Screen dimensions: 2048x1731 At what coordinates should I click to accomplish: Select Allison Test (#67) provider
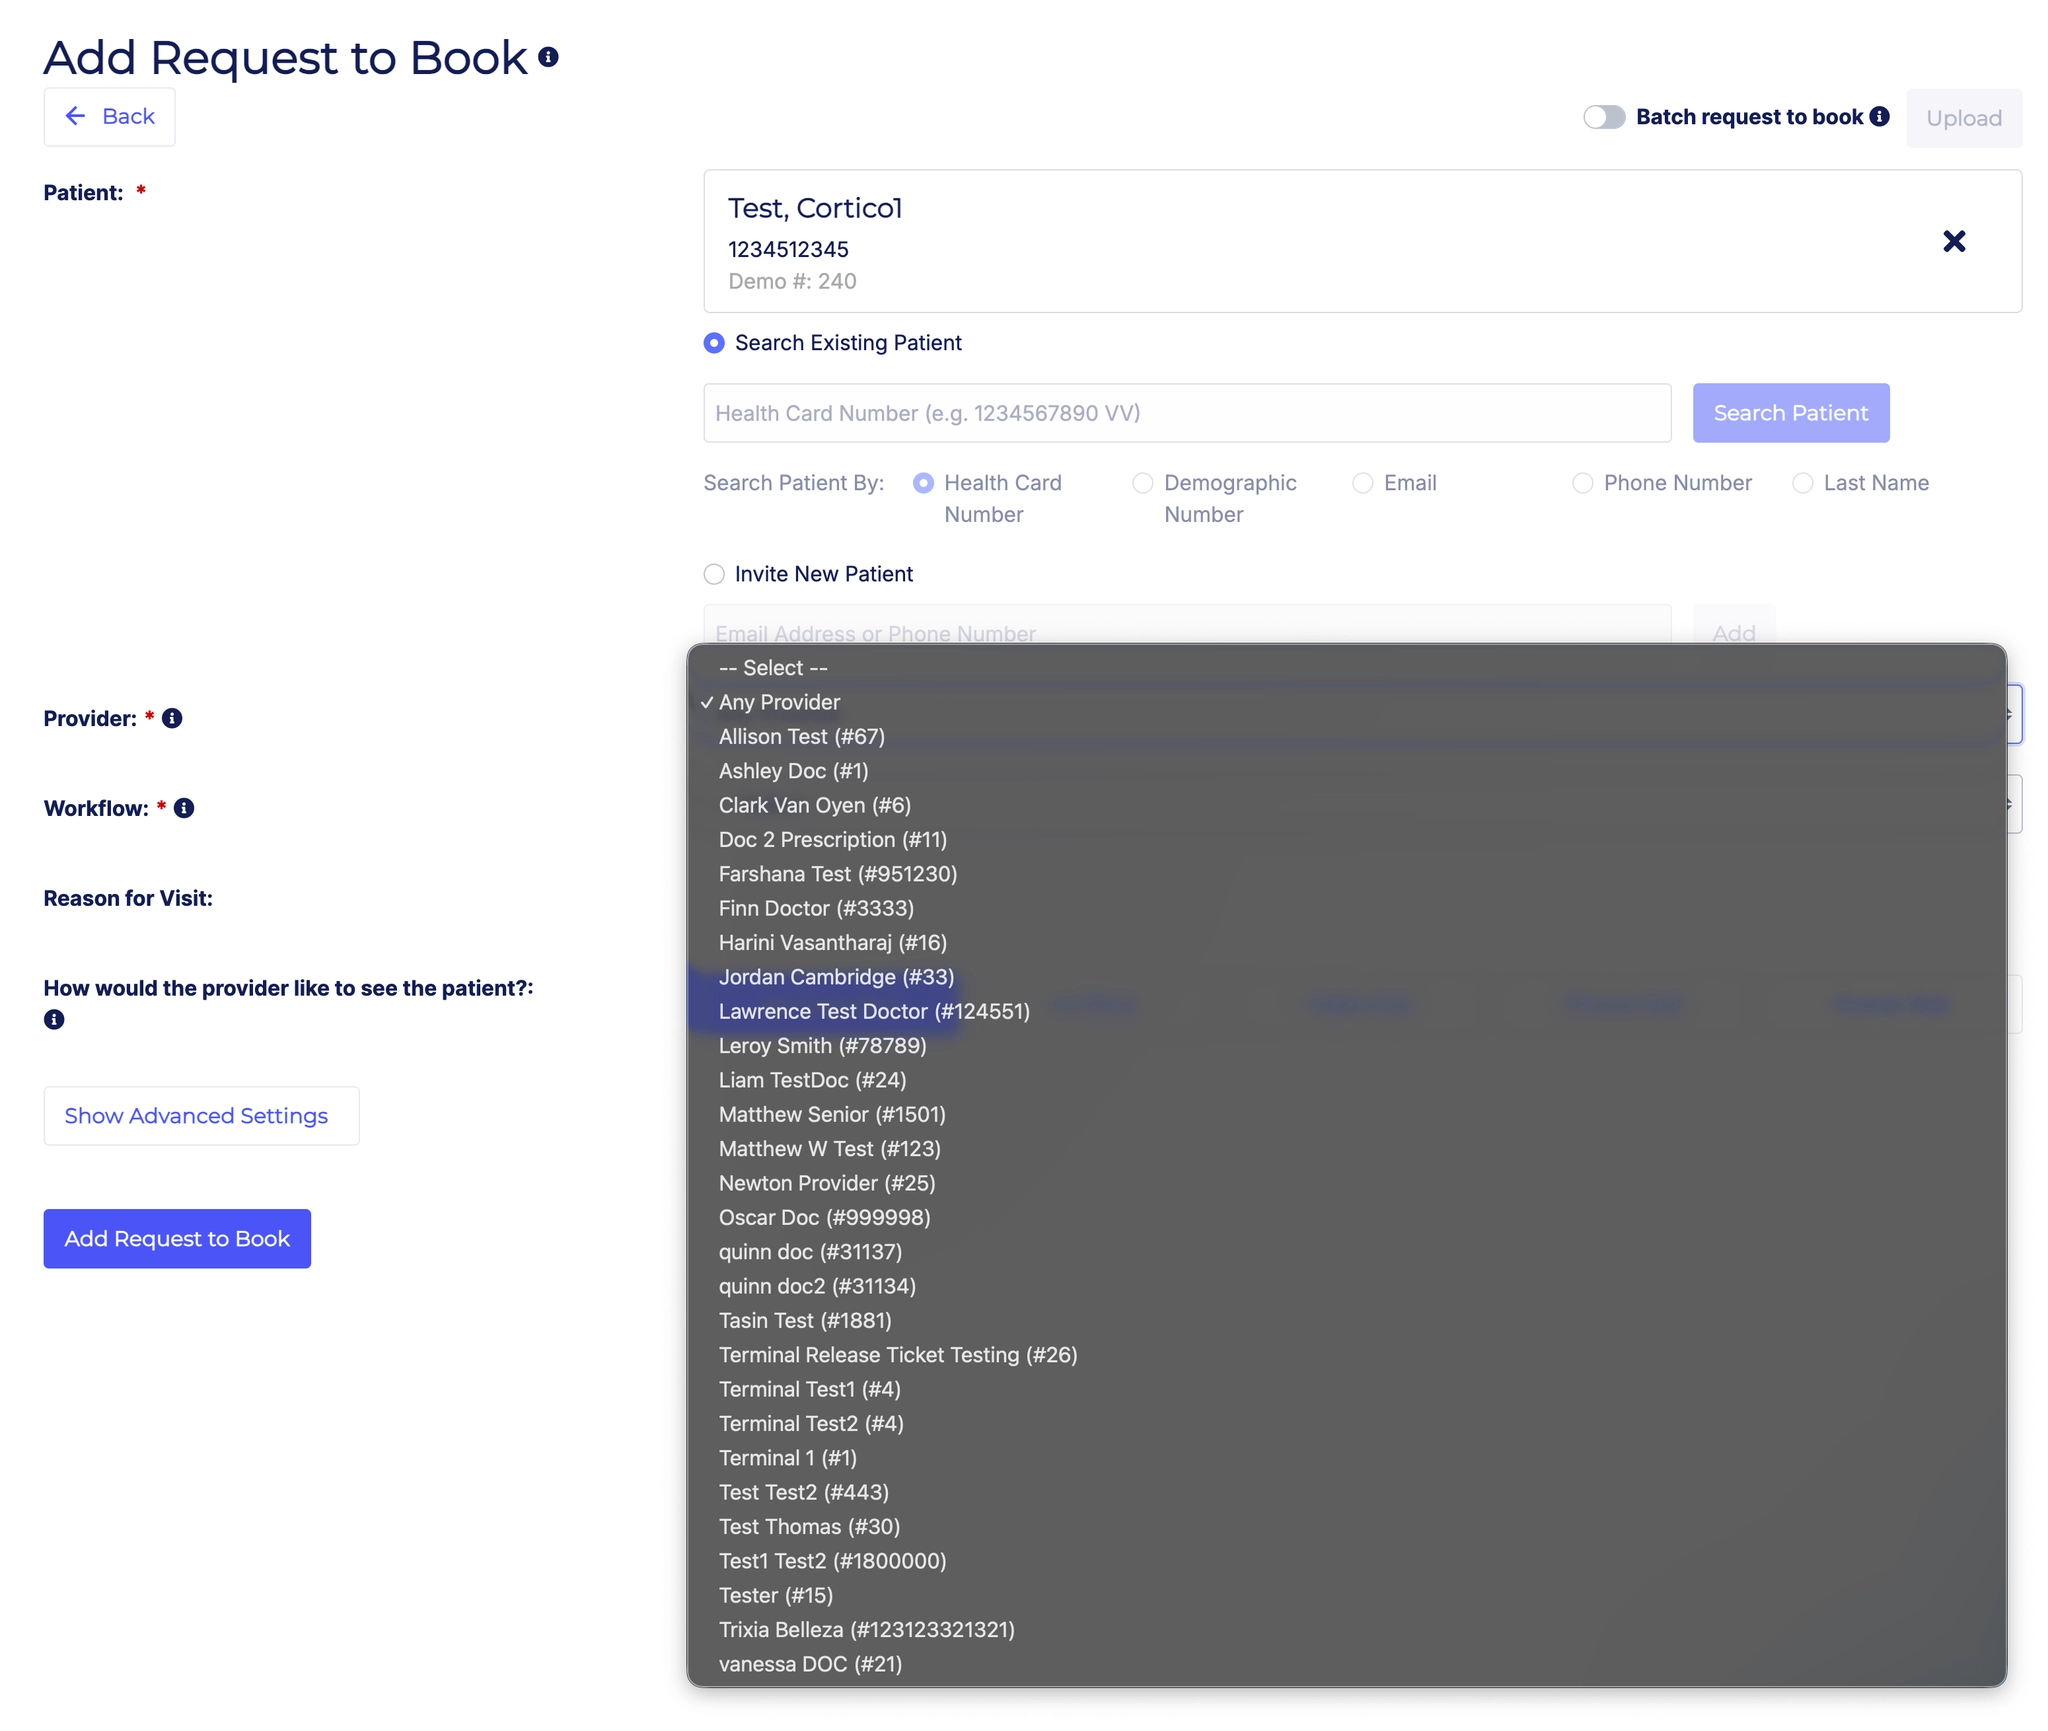pyautogui.click(x=1346, y=737)
